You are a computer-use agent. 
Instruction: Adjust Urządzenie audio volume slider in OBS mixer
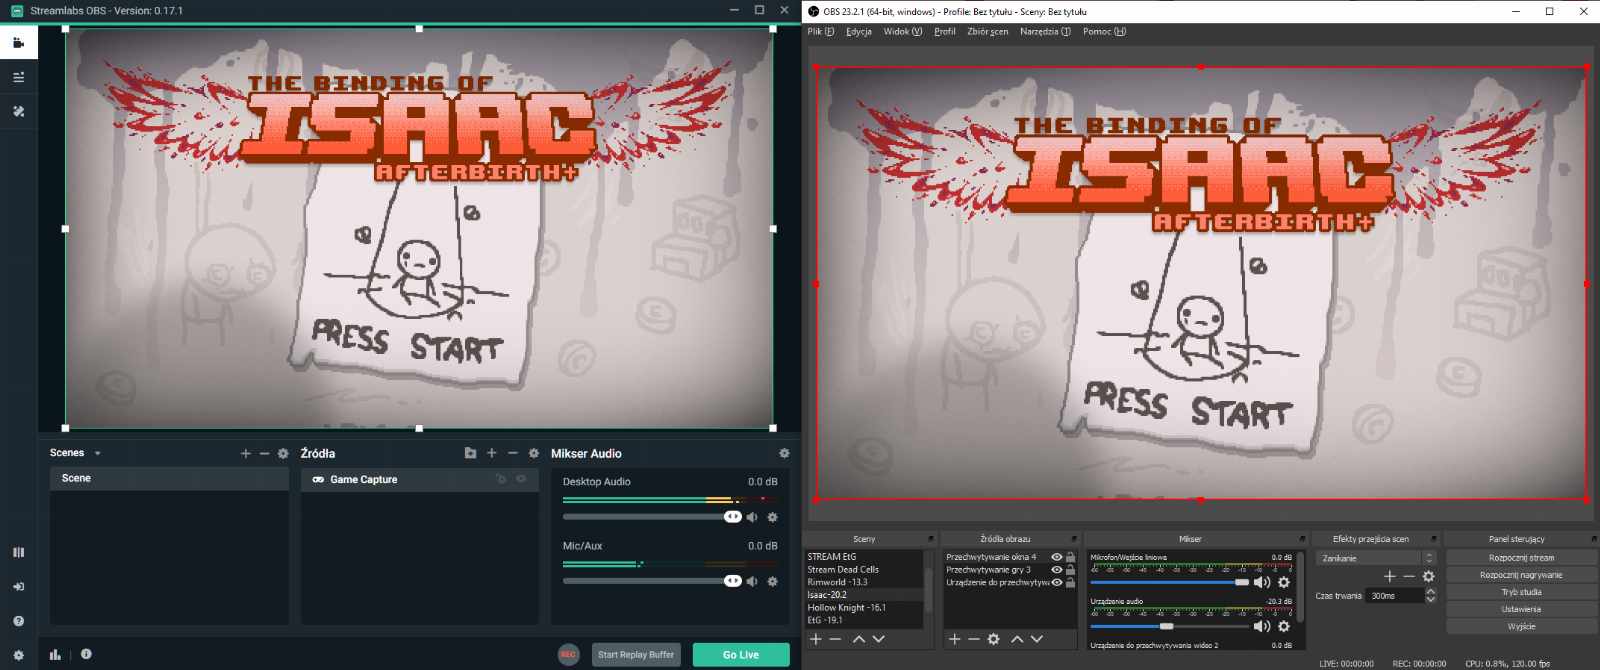tap(1170, 626)
